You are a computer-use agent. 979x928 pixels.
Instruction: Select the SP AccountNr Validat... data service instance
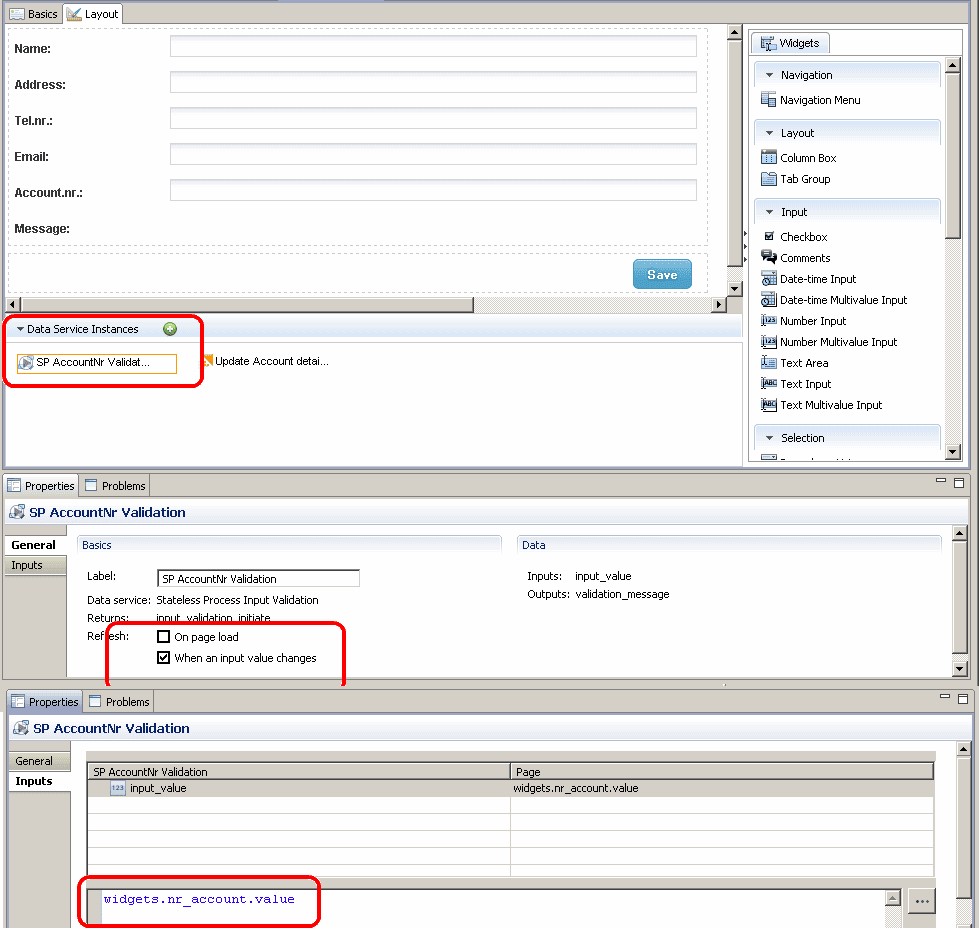pyautogui.click(x=97, y=363)
